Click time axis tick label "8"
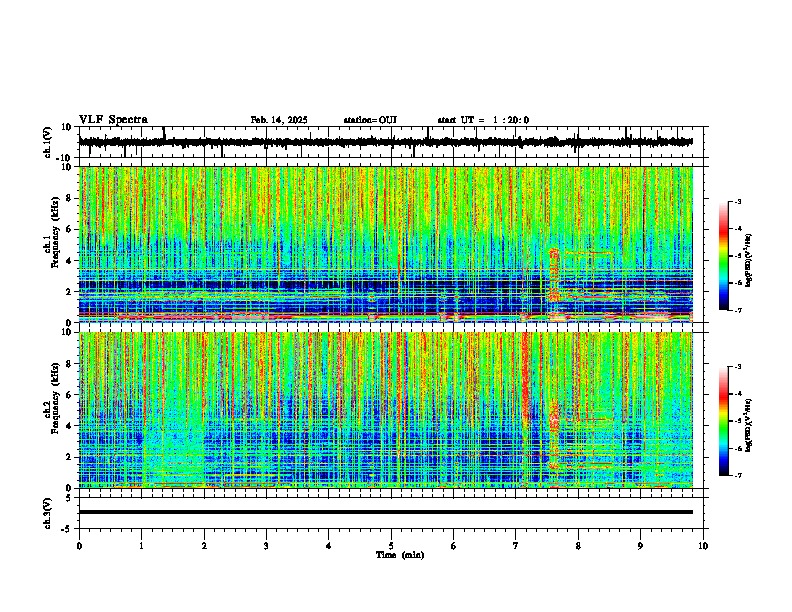The height and width of the screenshot is (612, 792). 578,545
